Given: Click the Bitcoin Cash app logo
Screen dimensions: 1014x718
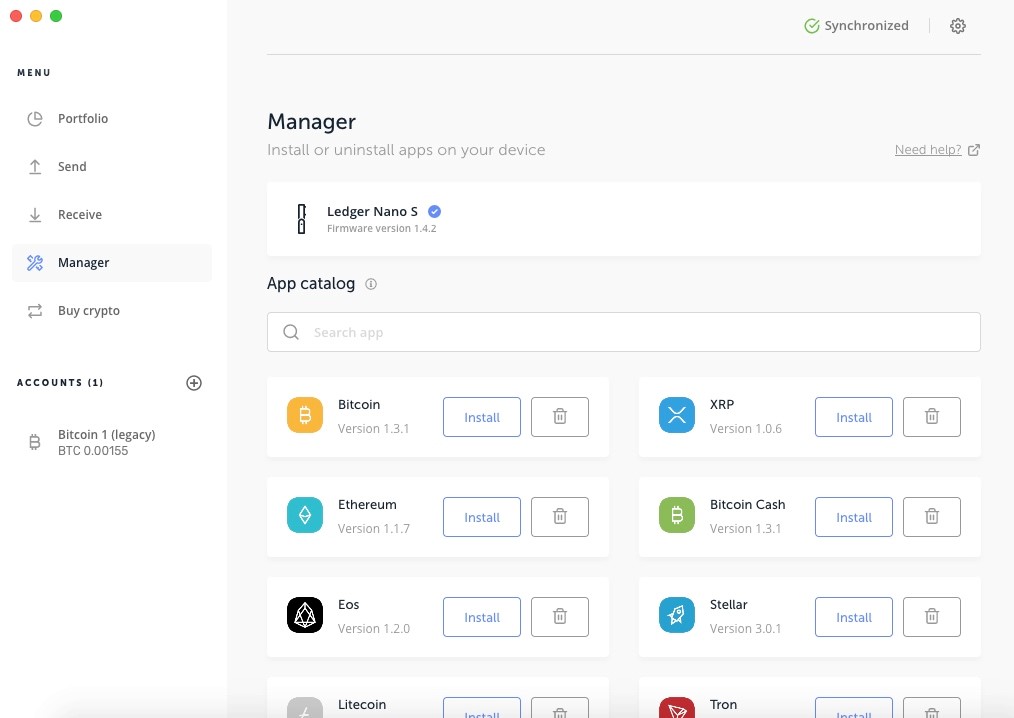Looking at the screenshot, I should pyautogui.click(x=676, y=515).
